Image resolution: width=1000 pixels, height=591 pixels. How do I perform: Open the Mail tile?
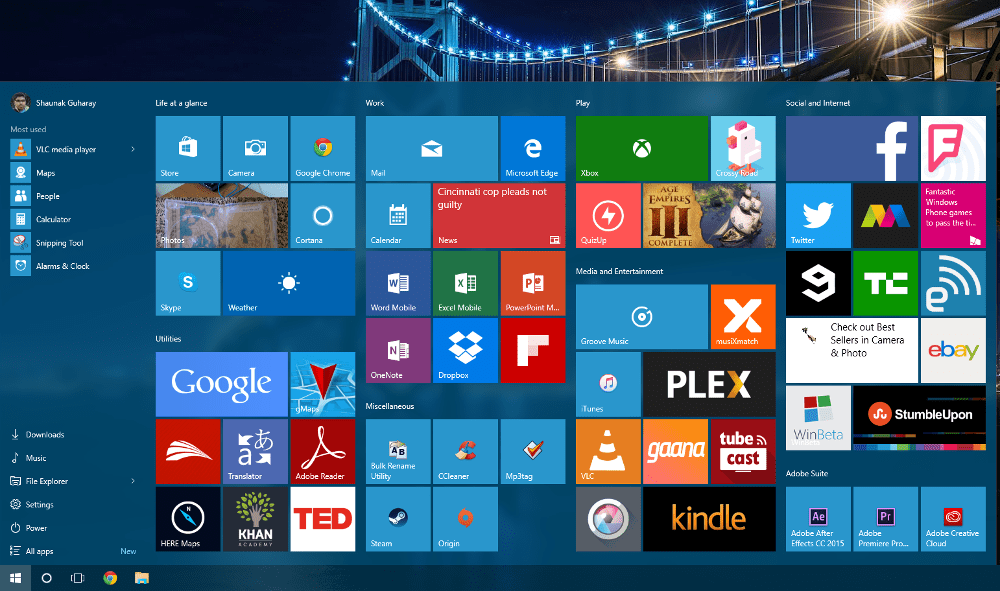tap(432, 149)
